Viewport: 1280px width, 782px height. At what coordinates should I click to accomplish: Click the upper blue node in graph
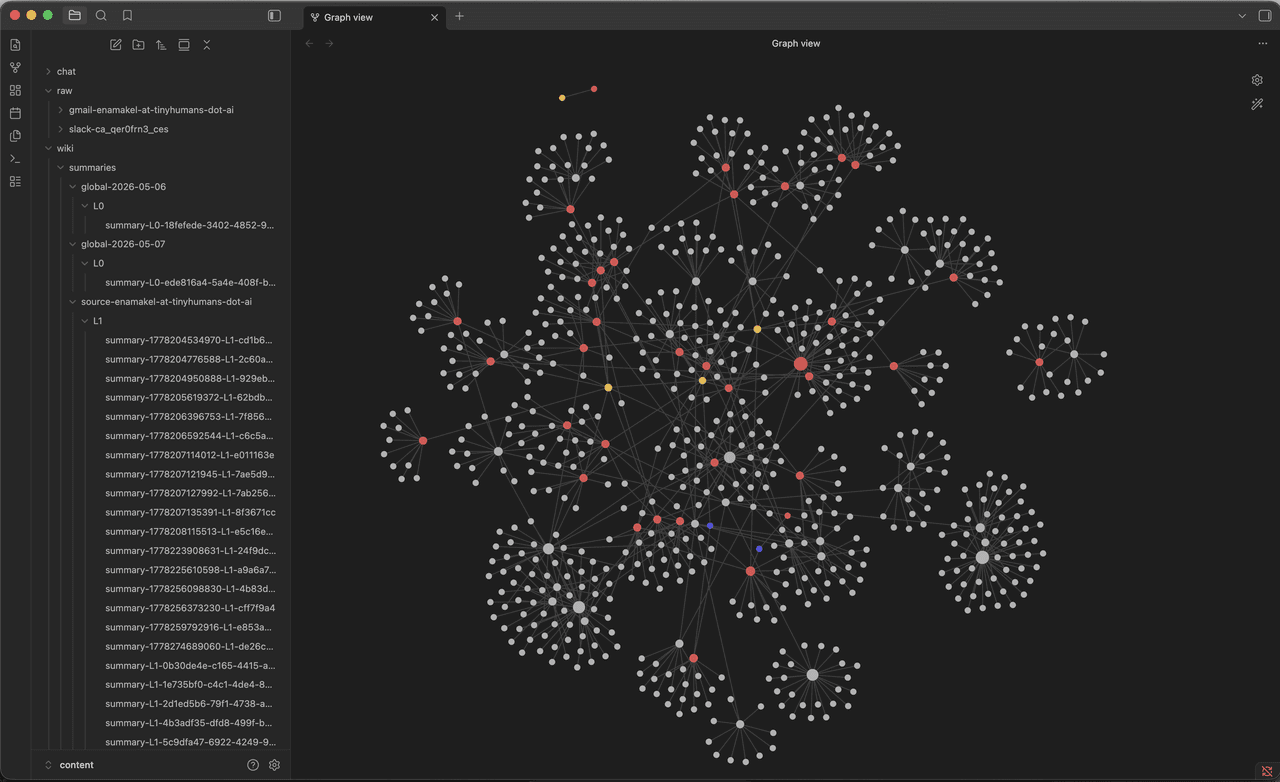coord(710,525)
